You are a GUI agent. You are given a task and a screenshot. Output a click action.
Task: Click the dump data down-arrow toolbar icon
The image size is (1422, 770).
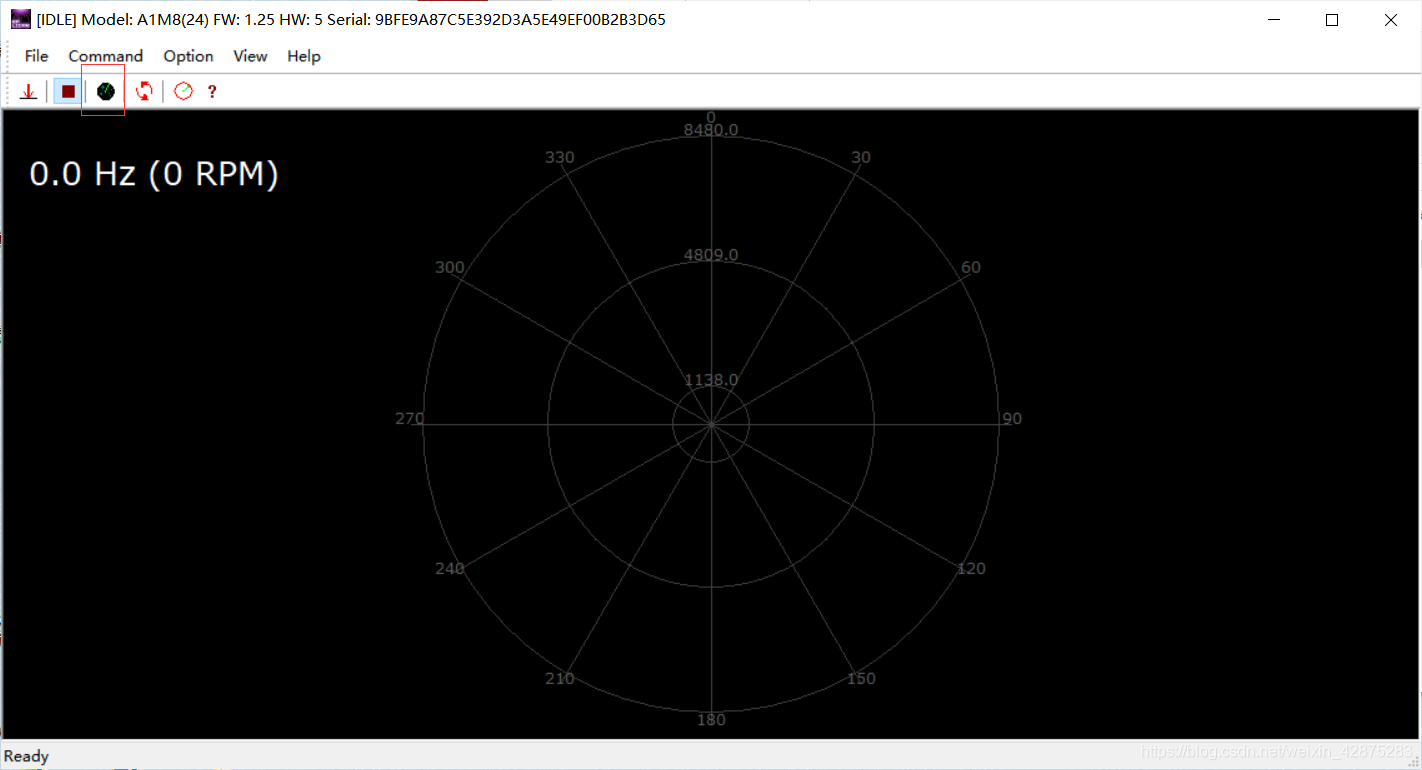point(29,92)
